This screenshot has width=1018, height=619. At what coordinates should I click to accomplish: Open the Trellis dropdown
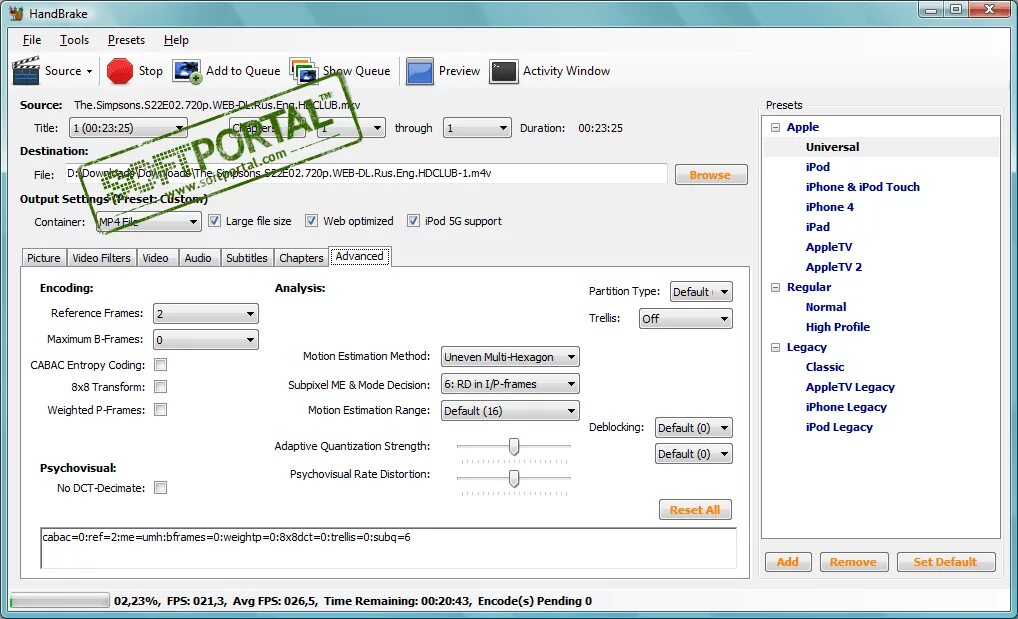coord(686,318)
